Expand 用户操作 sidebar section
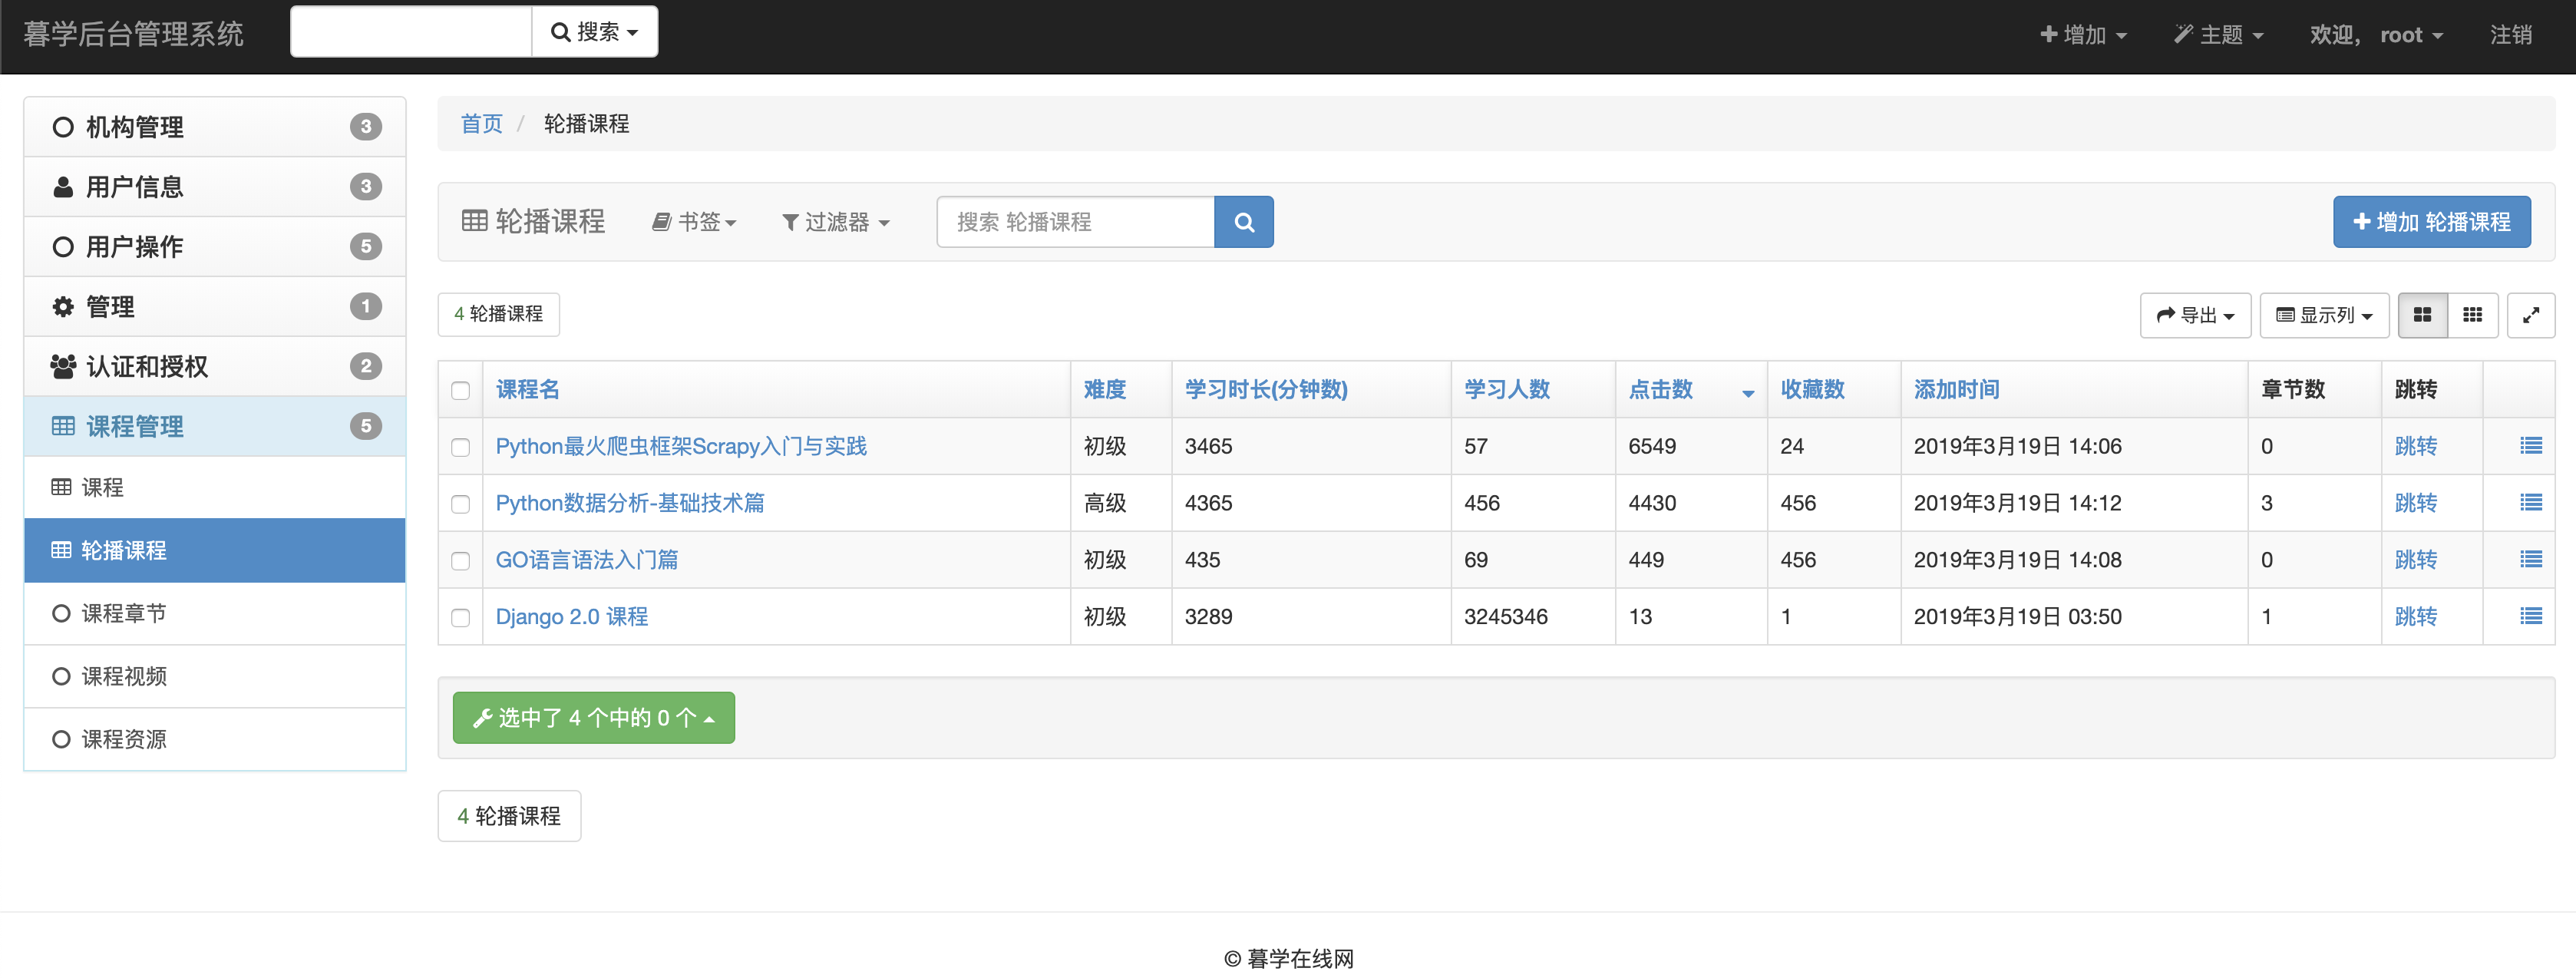Screen dimensions: 2576x978 pos(134,246)
